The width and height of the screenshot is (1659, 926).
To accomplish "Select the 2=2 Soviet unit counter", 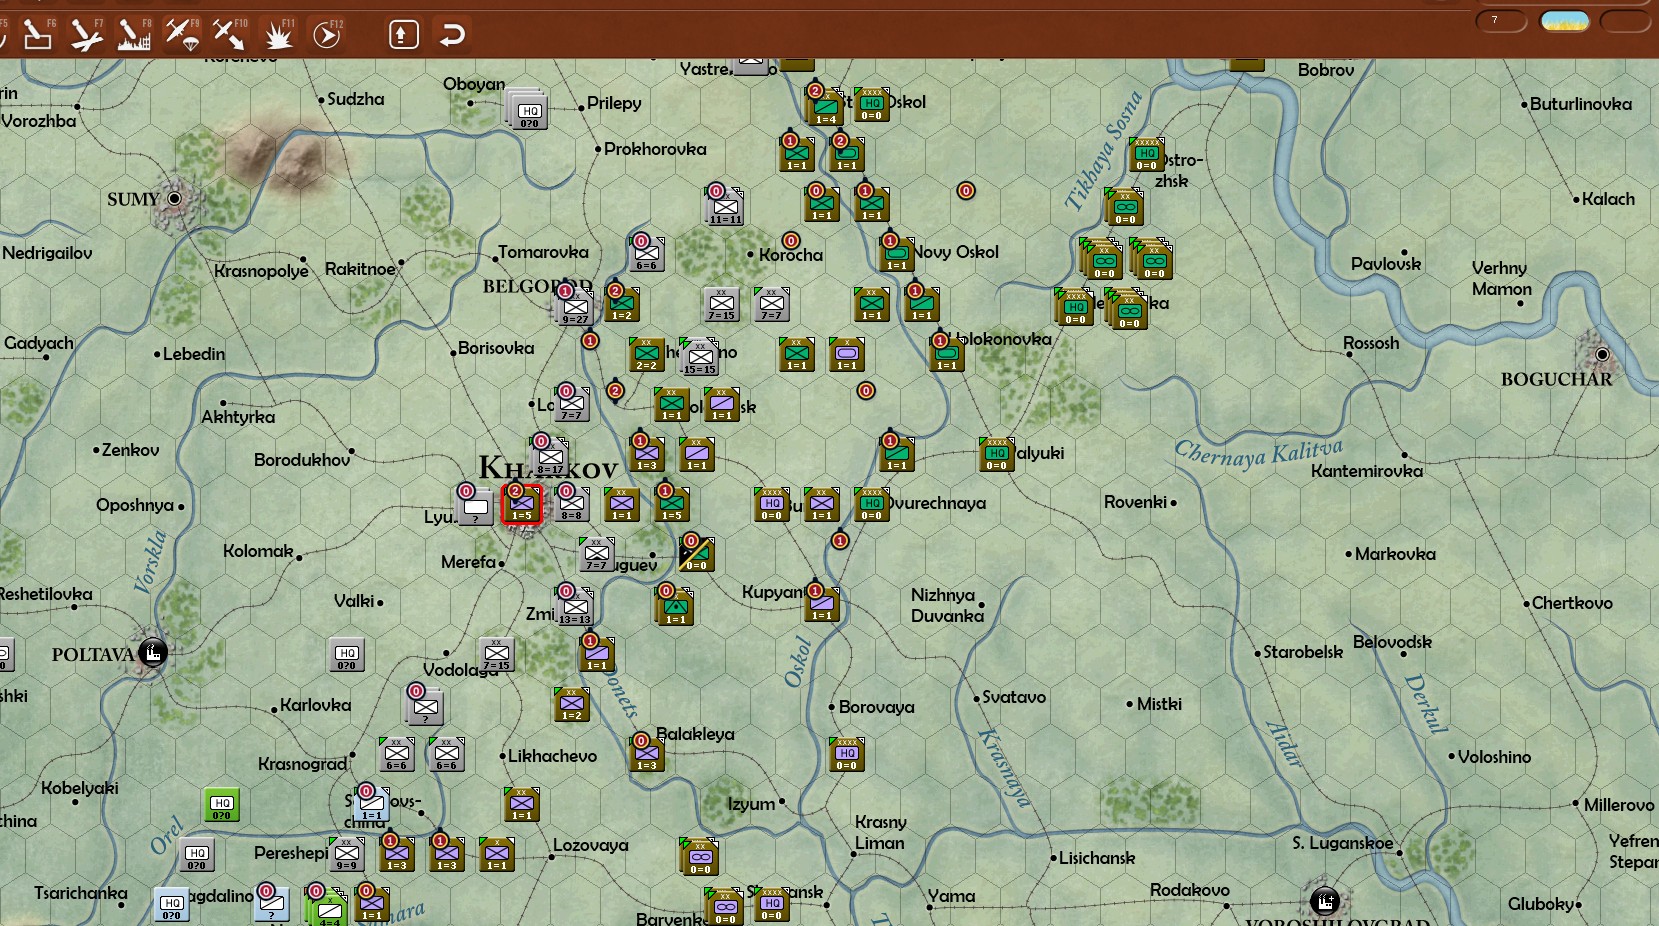I will [647, 354].
